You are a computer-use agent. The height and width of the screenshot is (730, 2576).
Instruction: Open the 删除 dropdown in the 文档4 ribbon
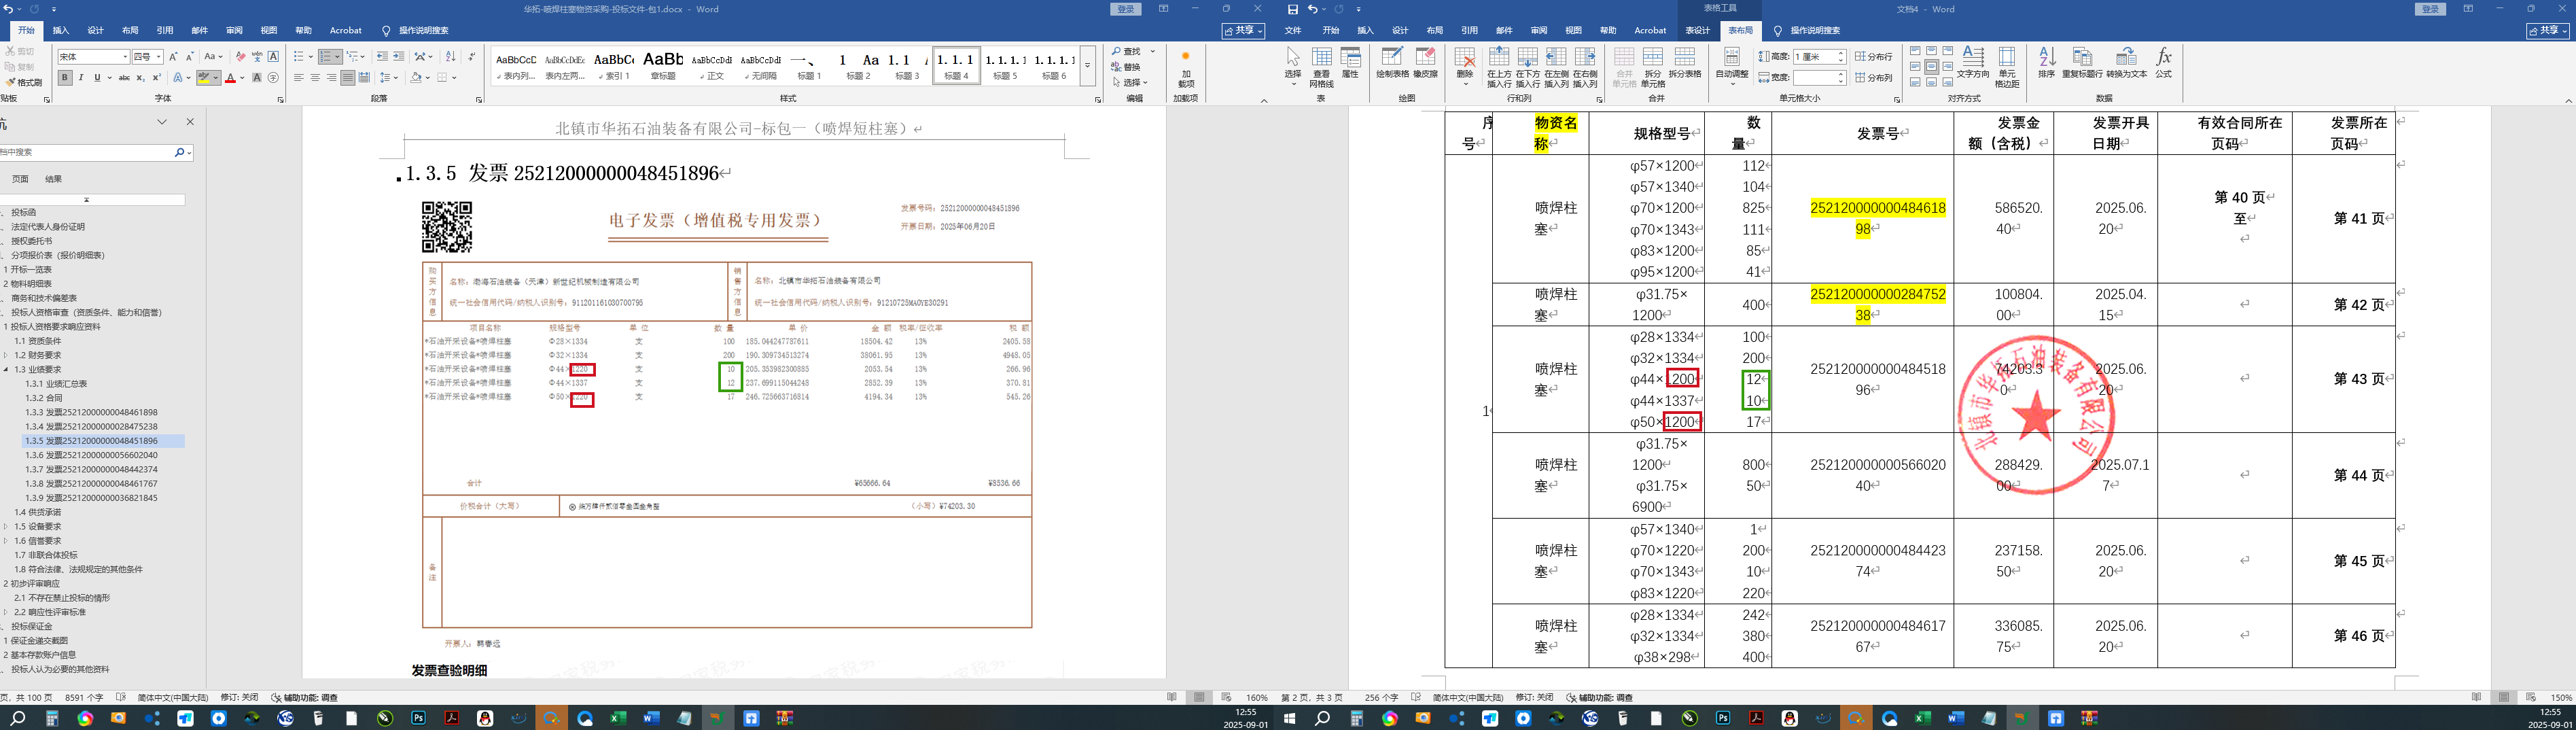click(1465, 67)
